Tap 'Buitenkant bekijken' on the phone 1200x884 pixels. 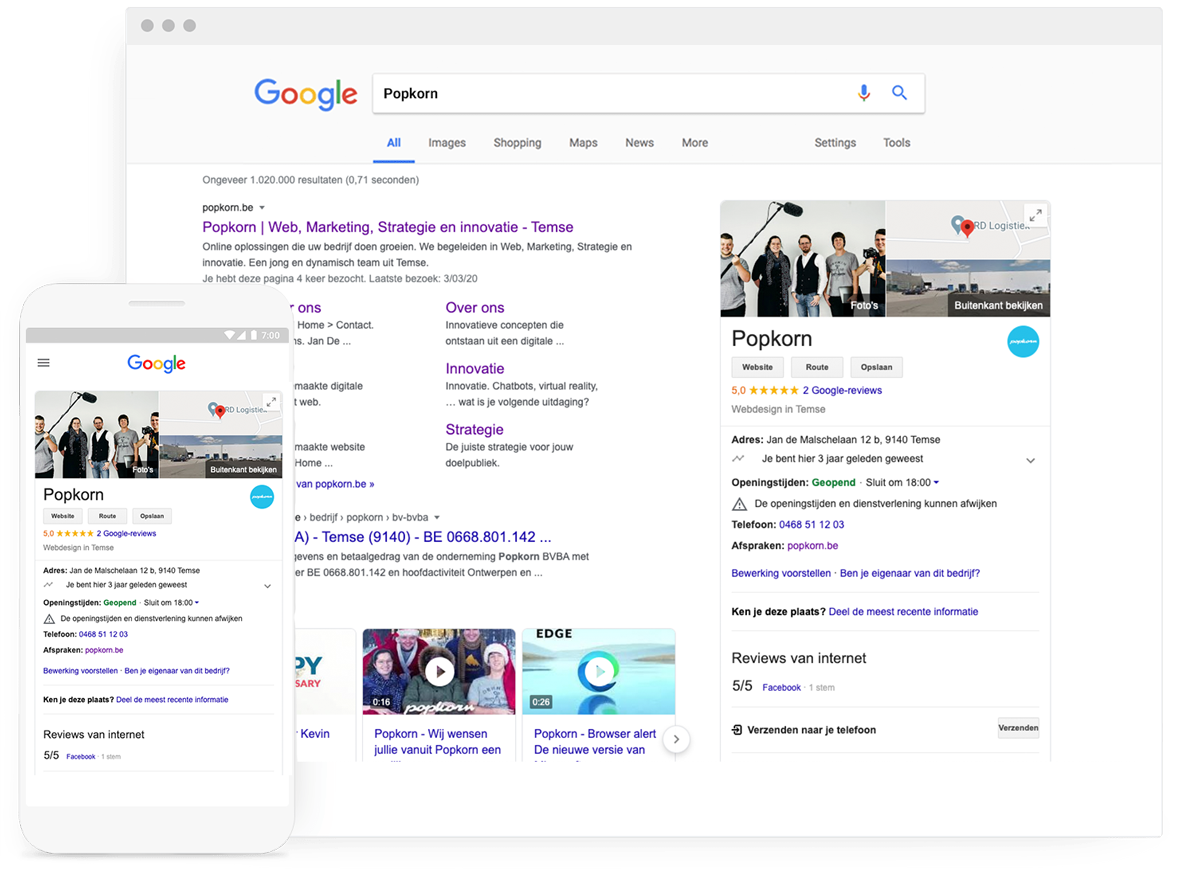pos(221,457)
